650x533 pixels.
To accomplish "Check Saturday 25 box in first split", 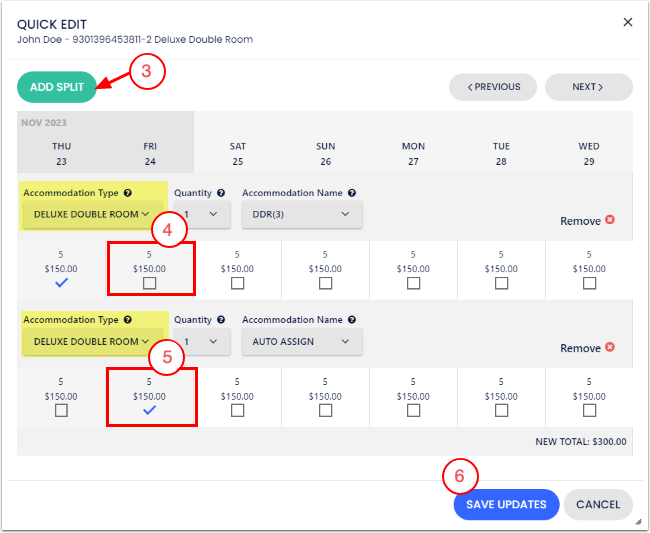I will pyautogui.click(x=237, y=283).
